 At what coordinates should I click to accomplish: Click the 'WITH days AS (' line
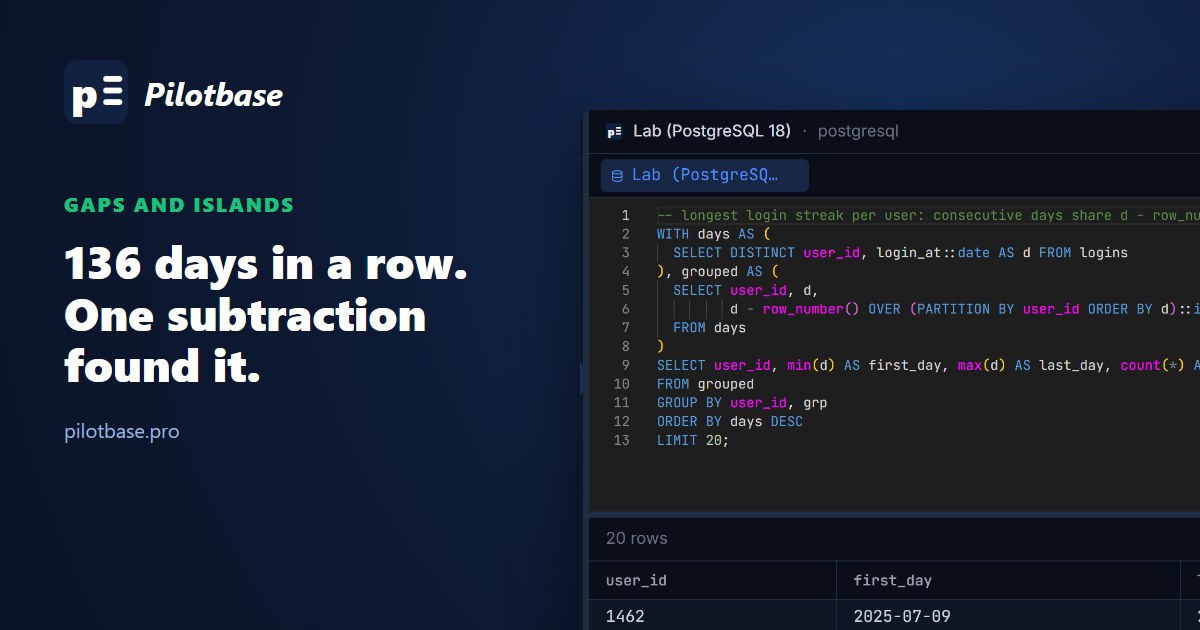coord(713,234)
